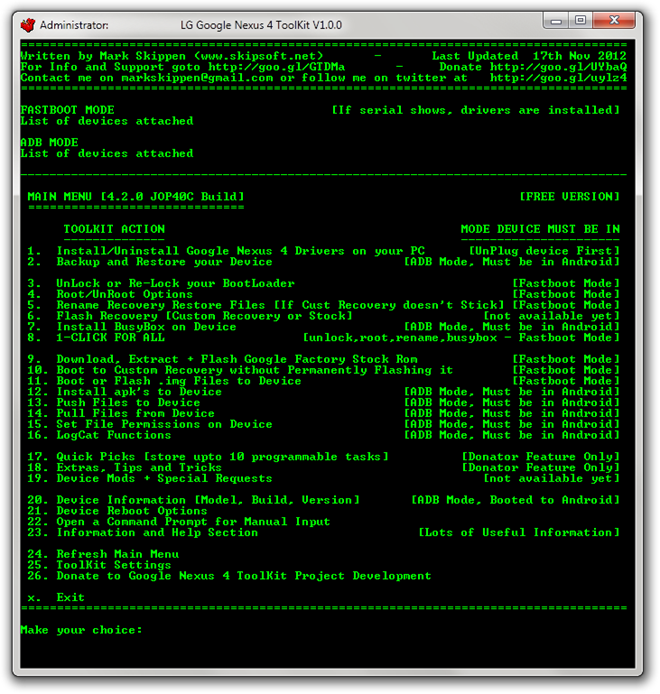Minimize the Nexus 4 ToolKit window
This screenshot has height=694, width=660.
click(x=556, y=20)
